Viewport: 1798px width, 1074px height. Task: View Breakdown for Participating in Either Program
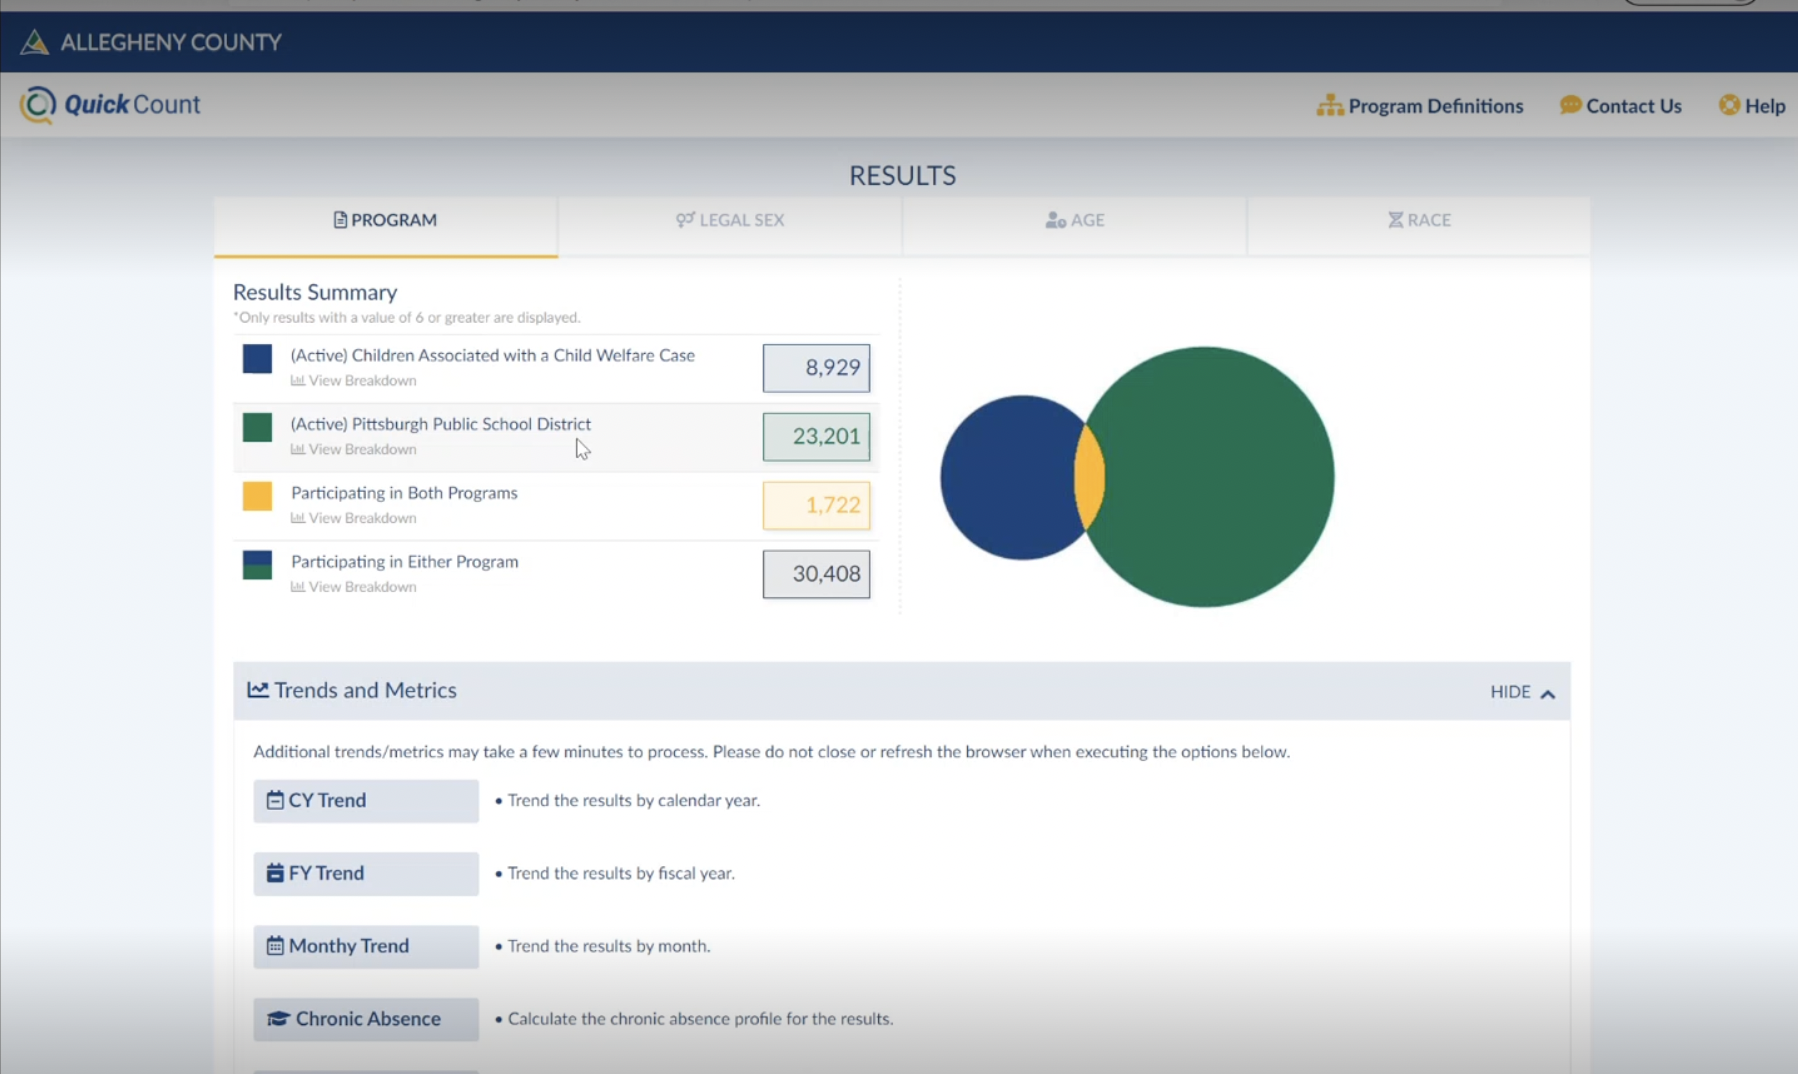(x=353, y=587)
